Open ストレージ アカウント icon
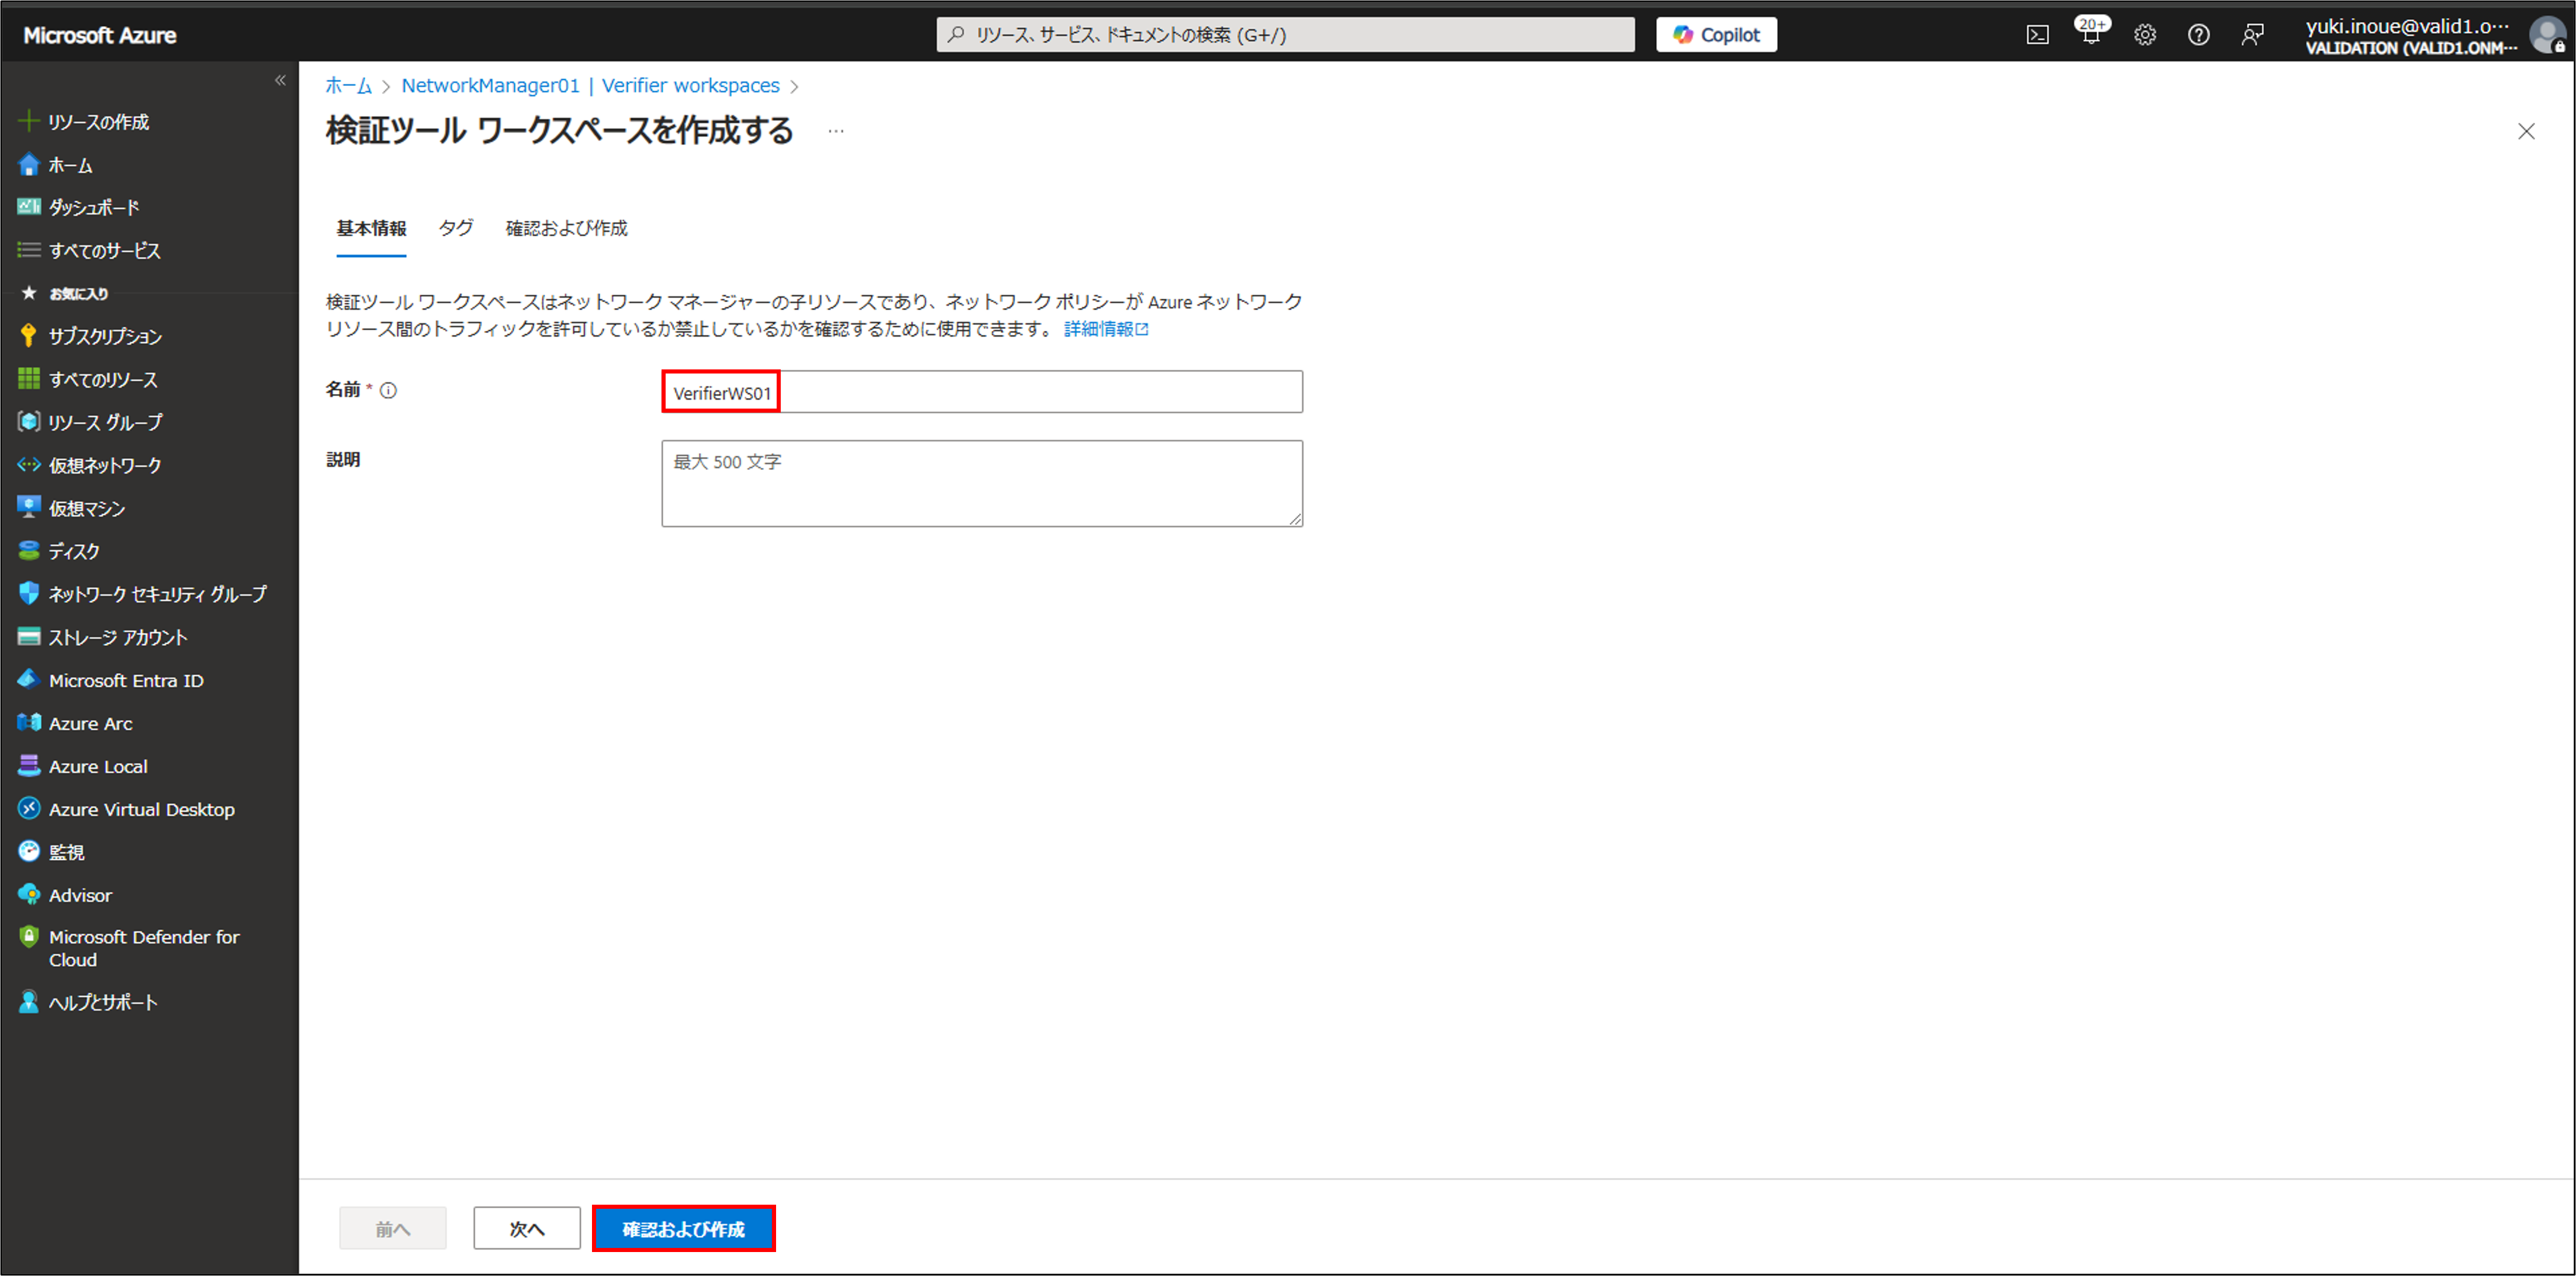 coord(29,637)
